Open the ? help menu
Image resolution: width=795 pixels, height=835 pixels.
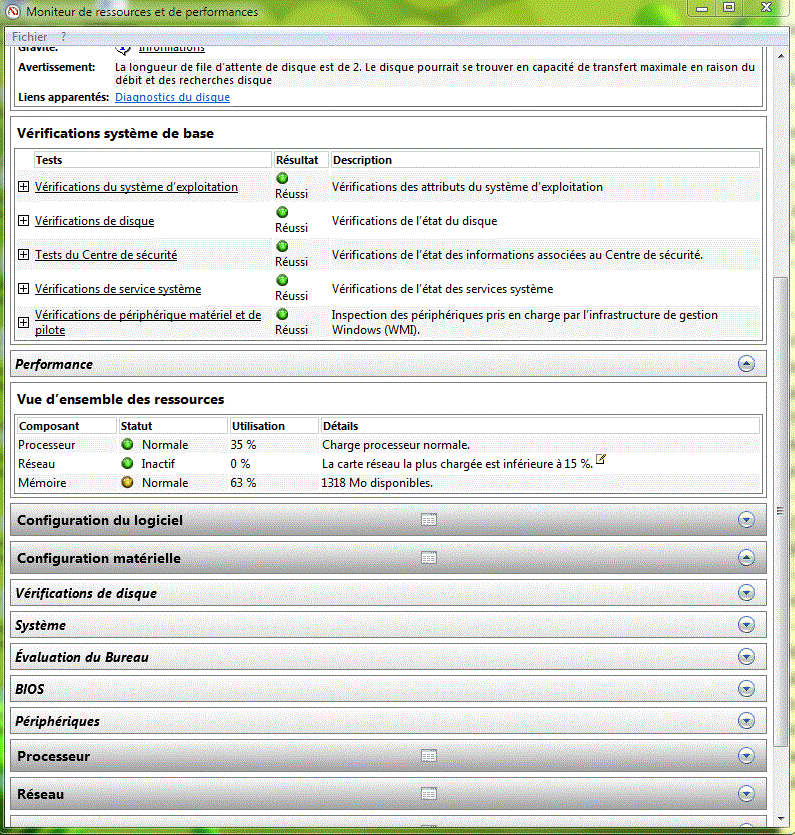tap(63, 37)
